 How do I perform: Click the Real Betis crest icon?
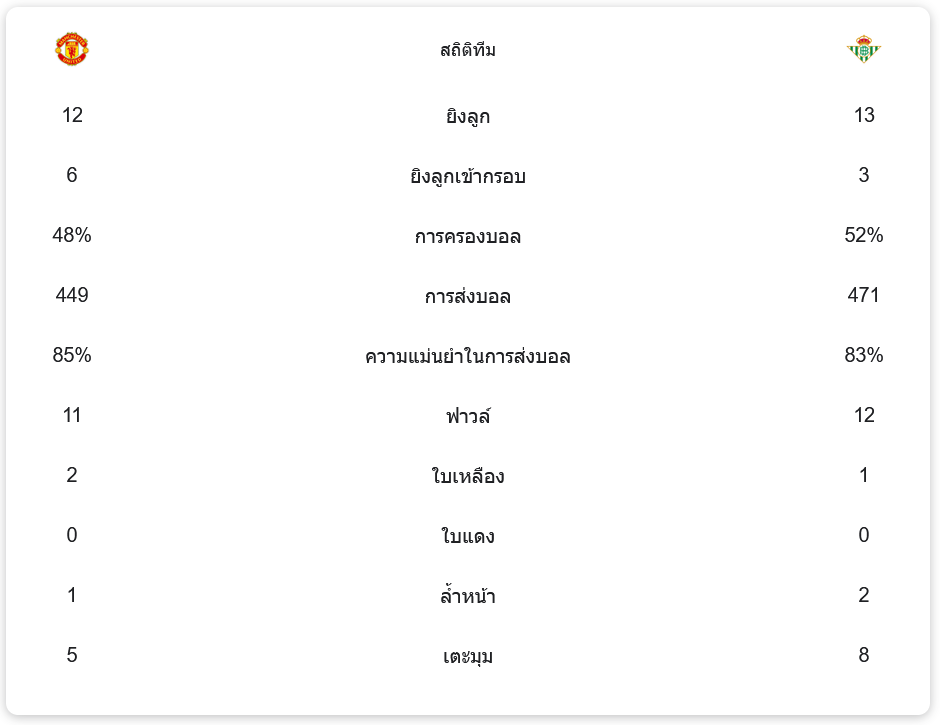click(863, 49)
